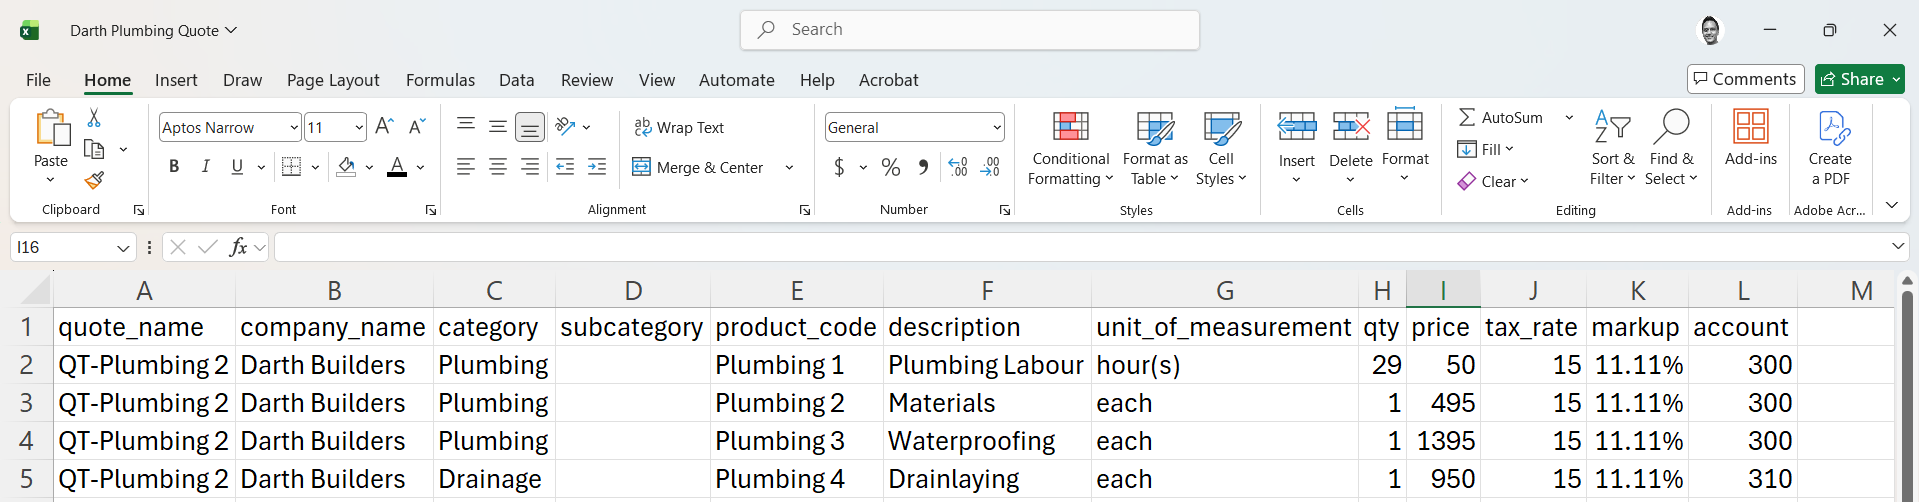Apply the red font color swatch

397,167
